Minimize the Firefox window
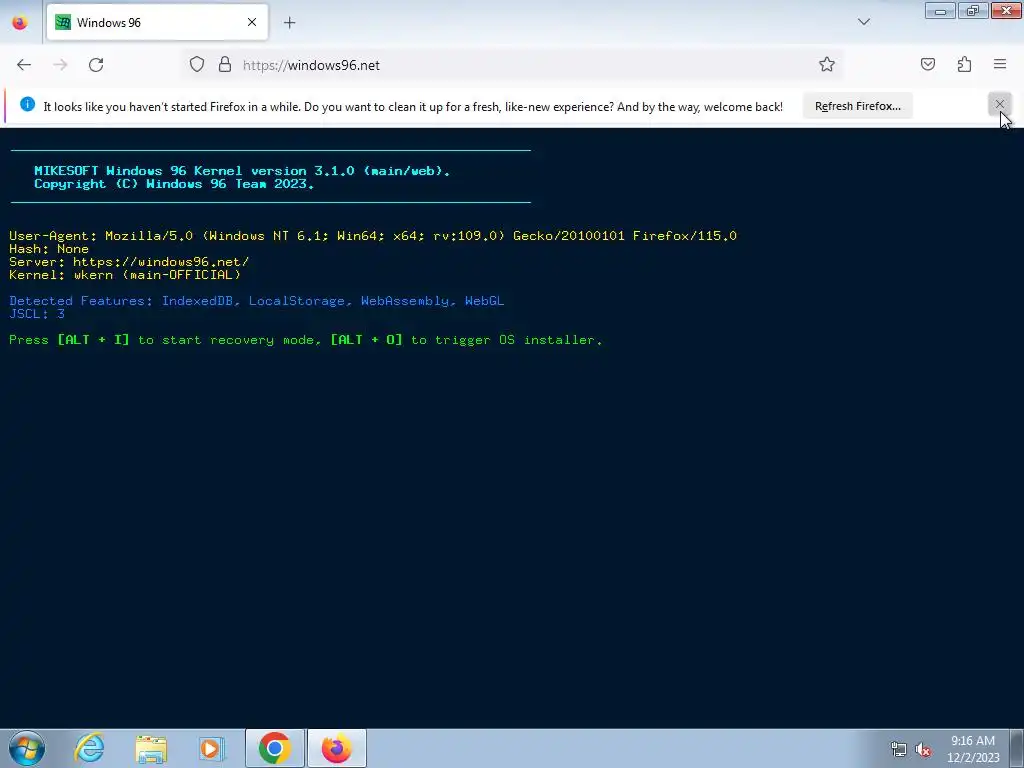The width and height of the screenshot is (1024, 768). pyautogui.click(x=940, y=10)
